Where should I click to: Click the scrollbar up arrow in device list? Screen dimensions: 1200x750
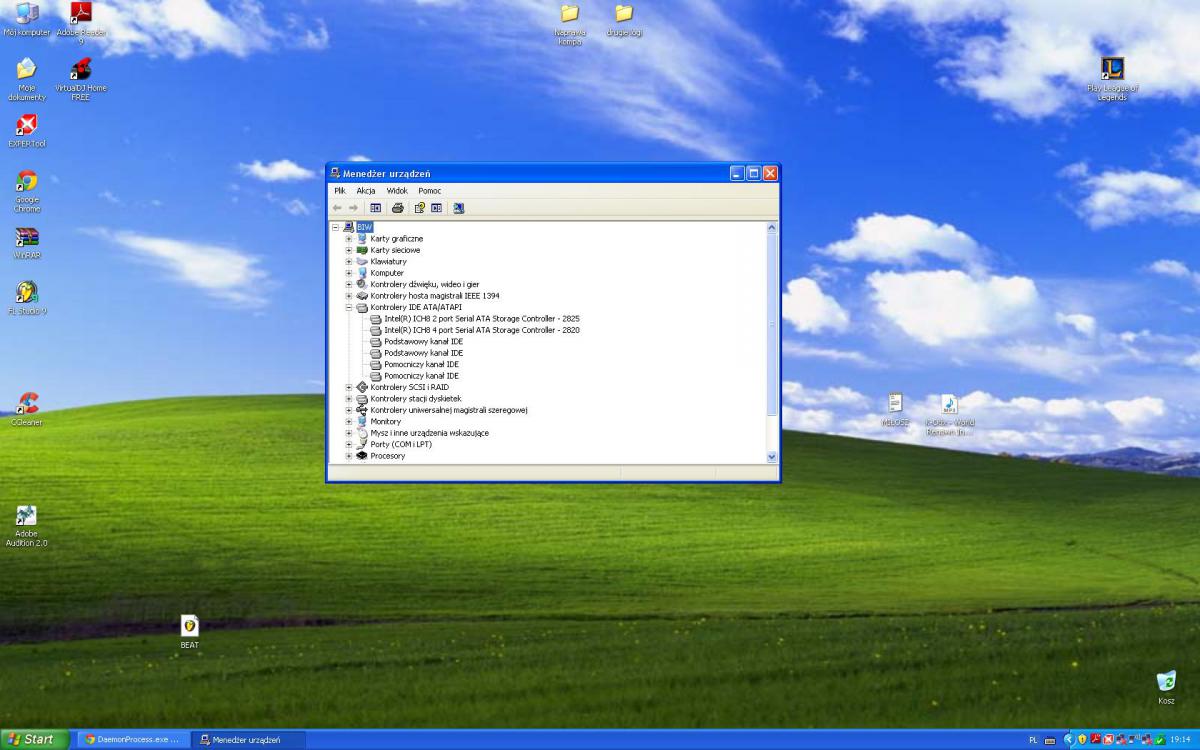click(771, 228)
